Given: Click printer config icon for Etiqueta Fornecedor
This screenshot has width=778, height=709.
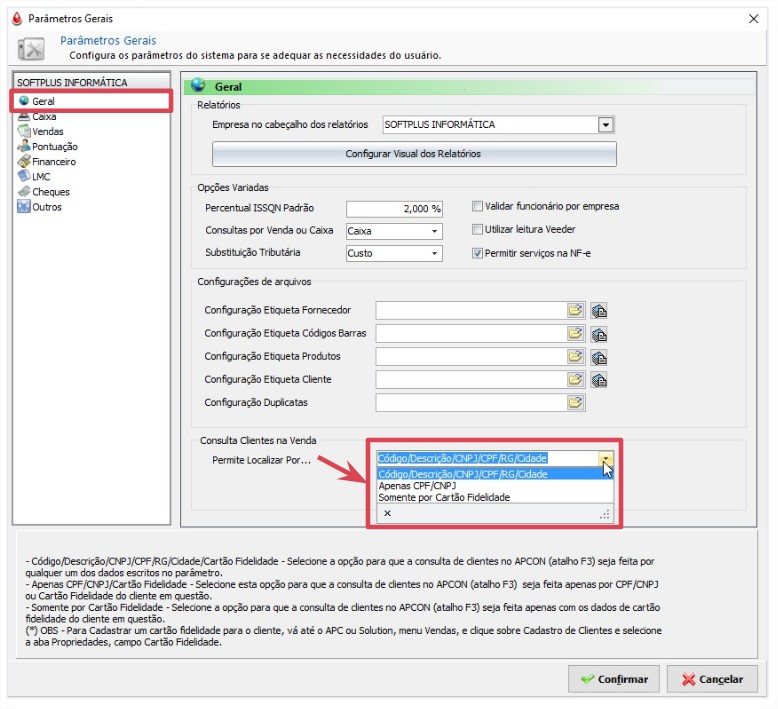Looking at the screenshot, I should click(599, 311).
